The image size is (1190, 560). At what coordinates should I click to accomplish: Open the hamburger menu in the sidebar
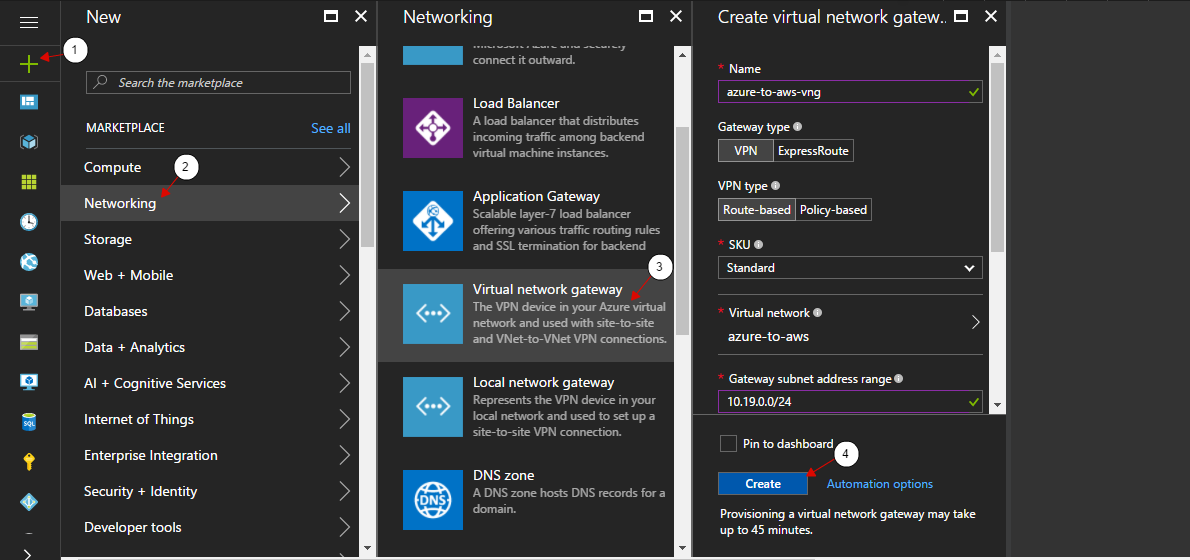coord(29,23)
